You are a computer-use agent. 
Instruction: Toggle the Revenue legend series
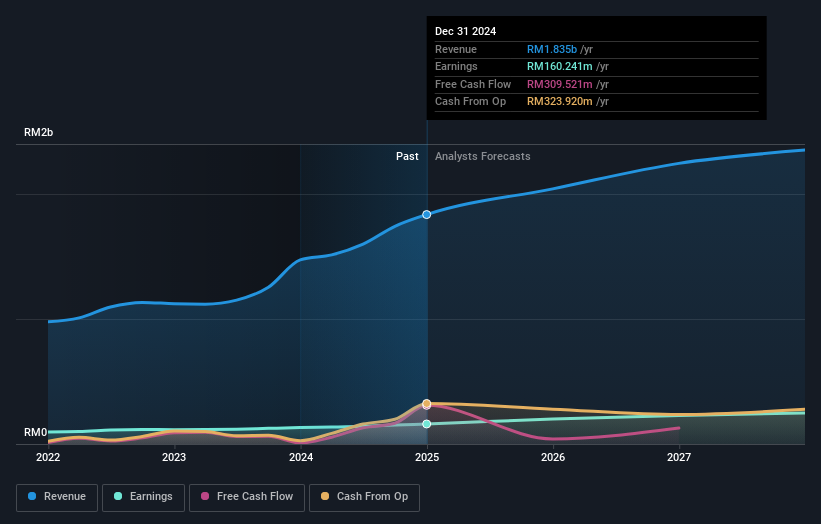pos(57,497)
